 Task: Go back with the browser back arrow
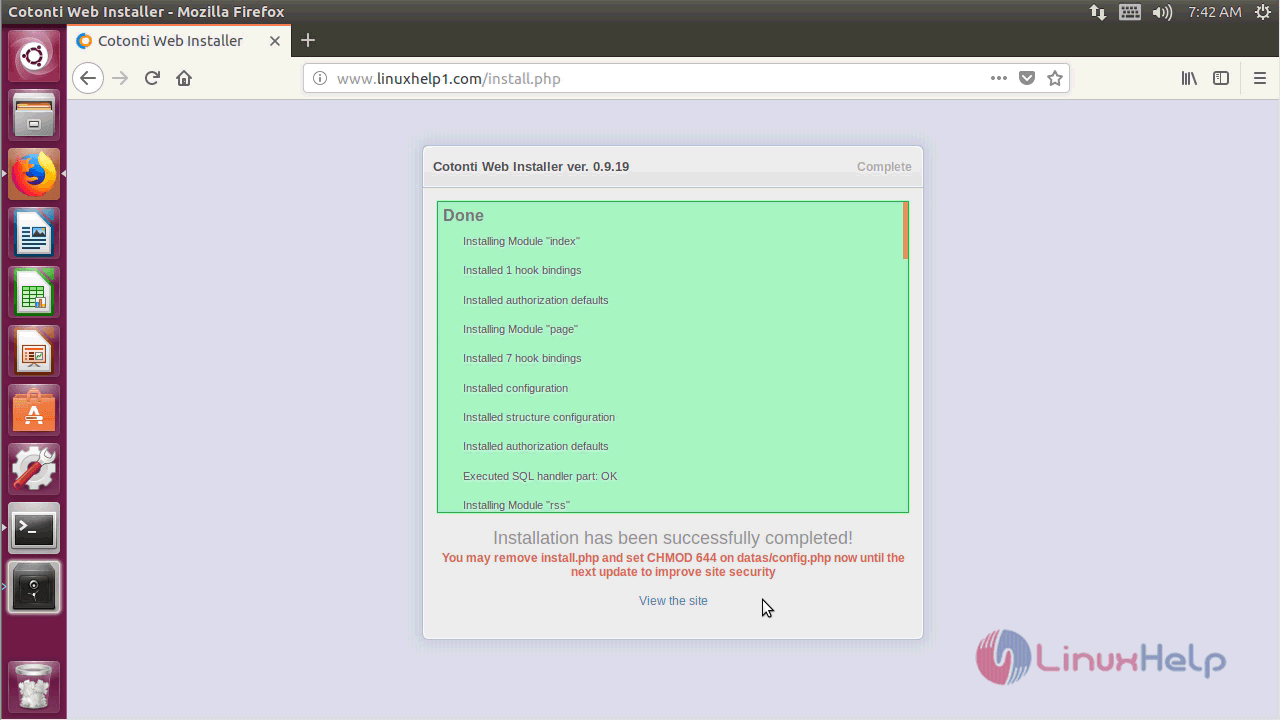88,78
